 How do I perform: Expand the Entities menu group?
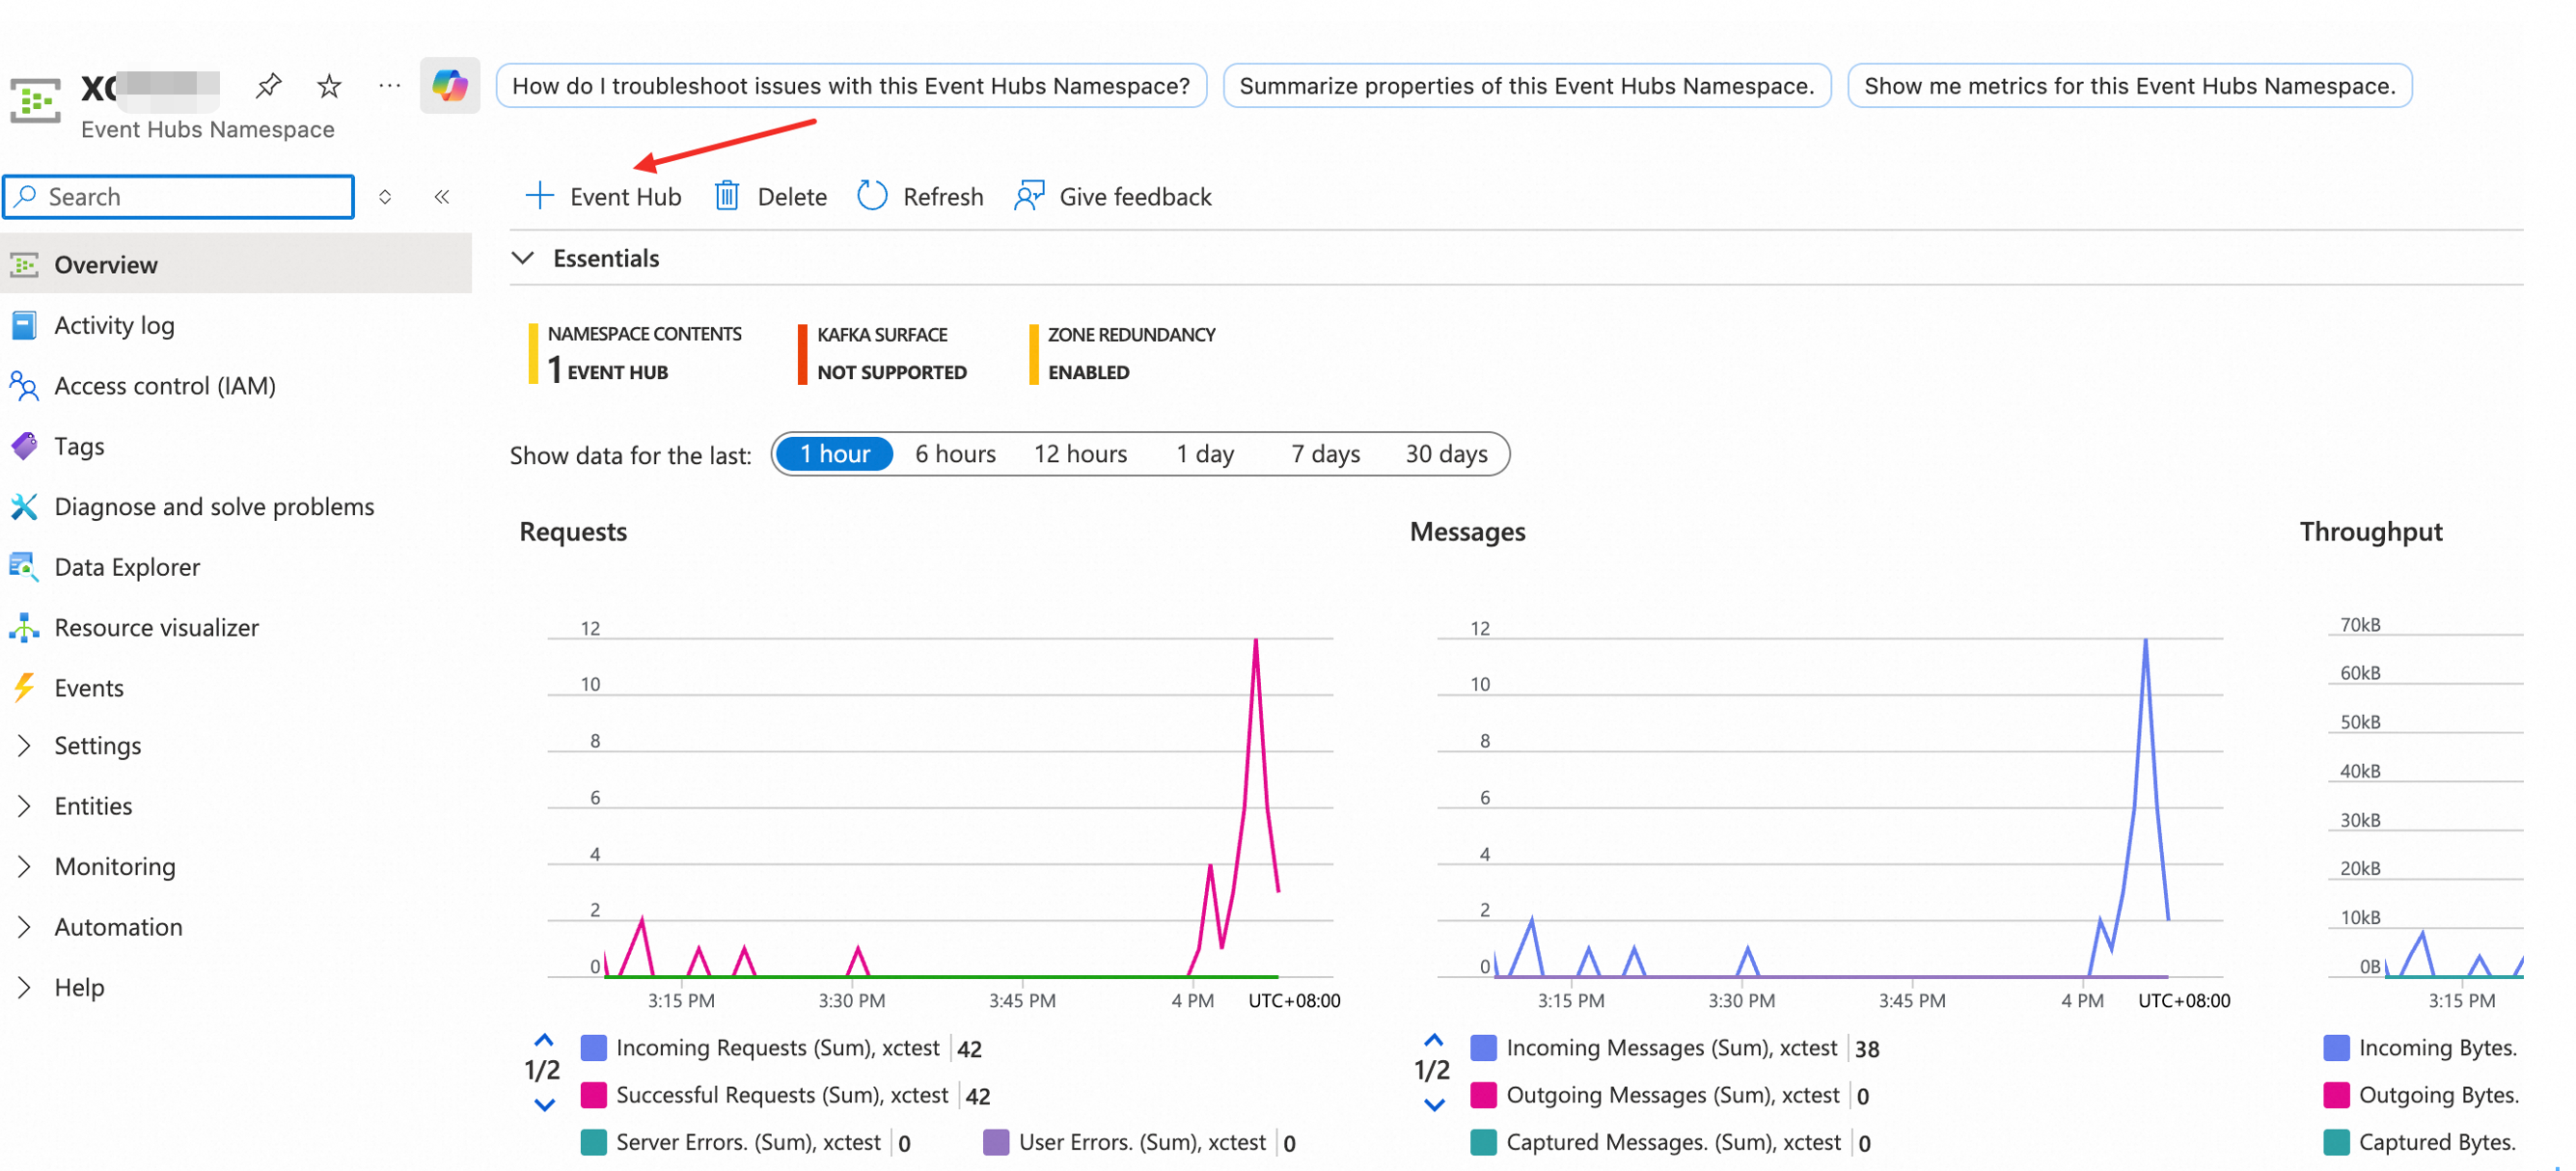[25, 806]
